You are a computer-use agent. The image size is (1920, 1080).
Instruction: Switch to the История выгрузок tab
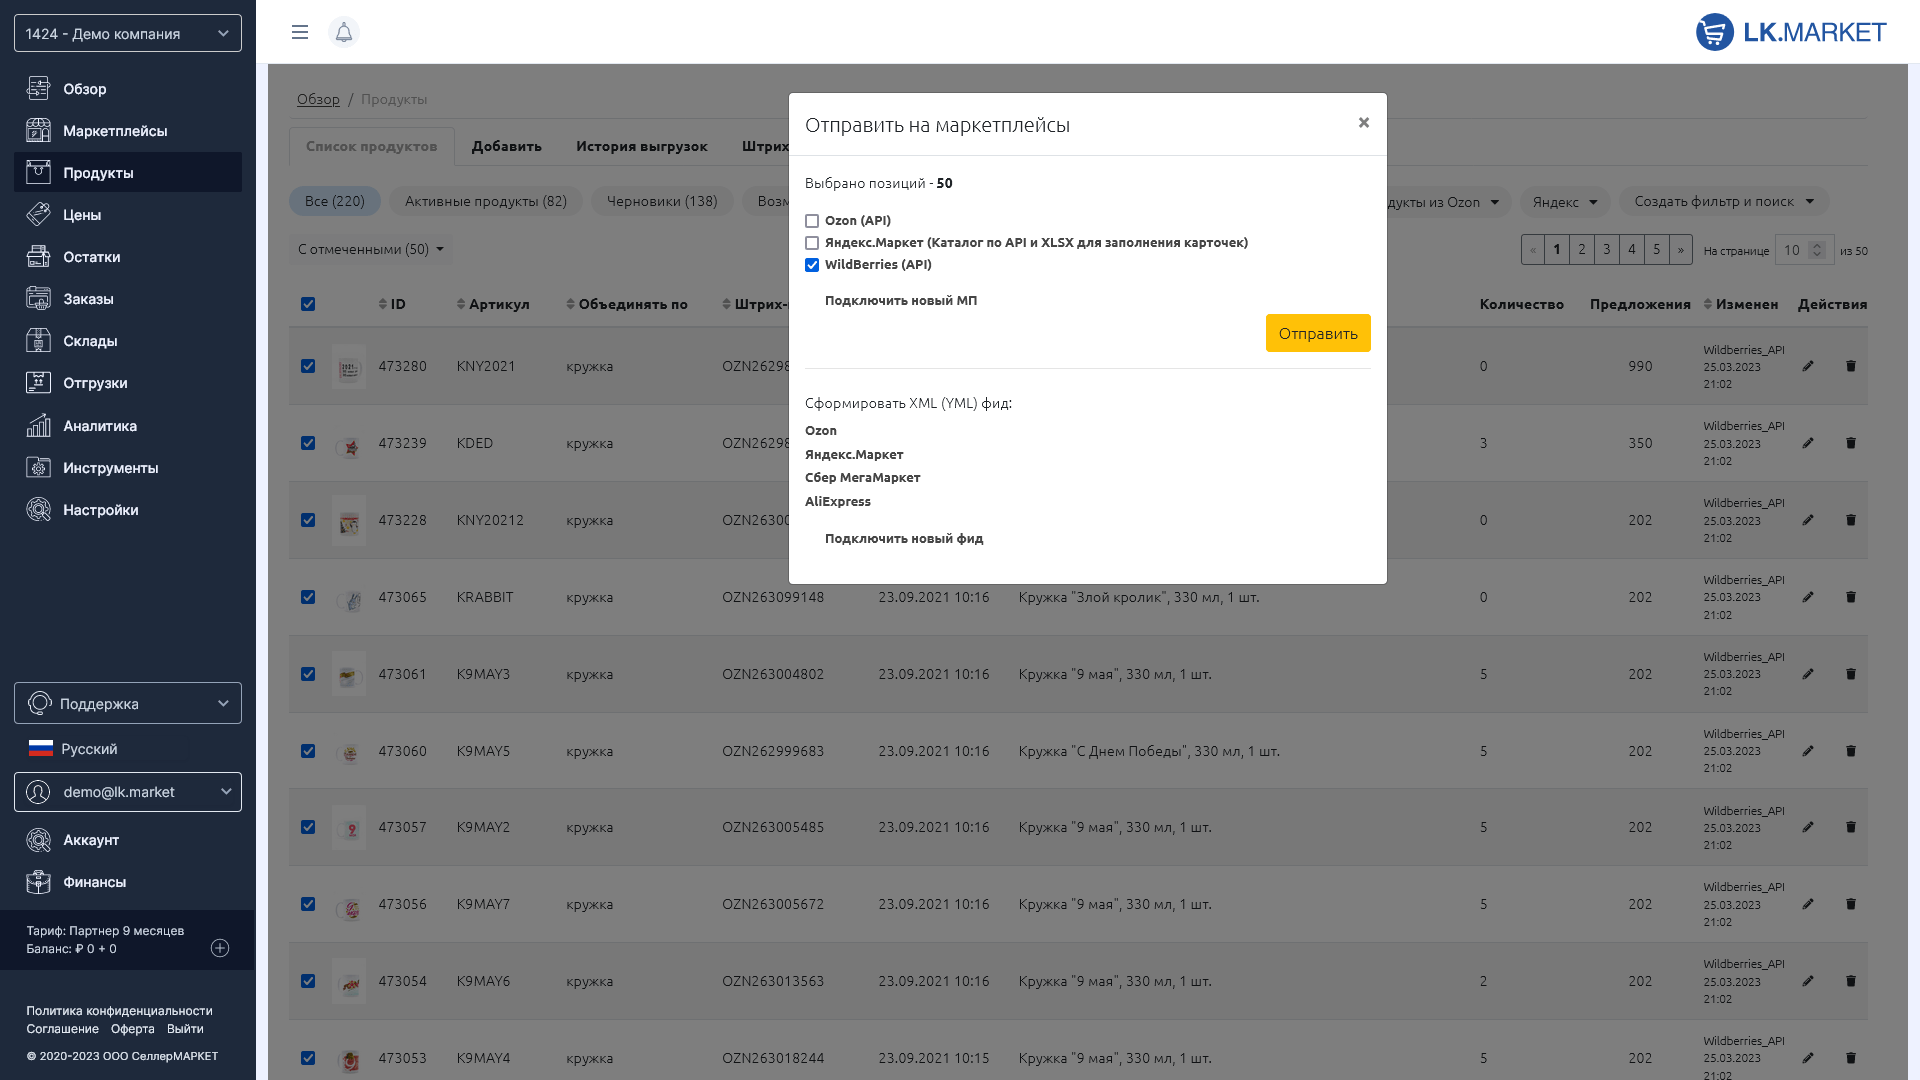pos(641,146)
